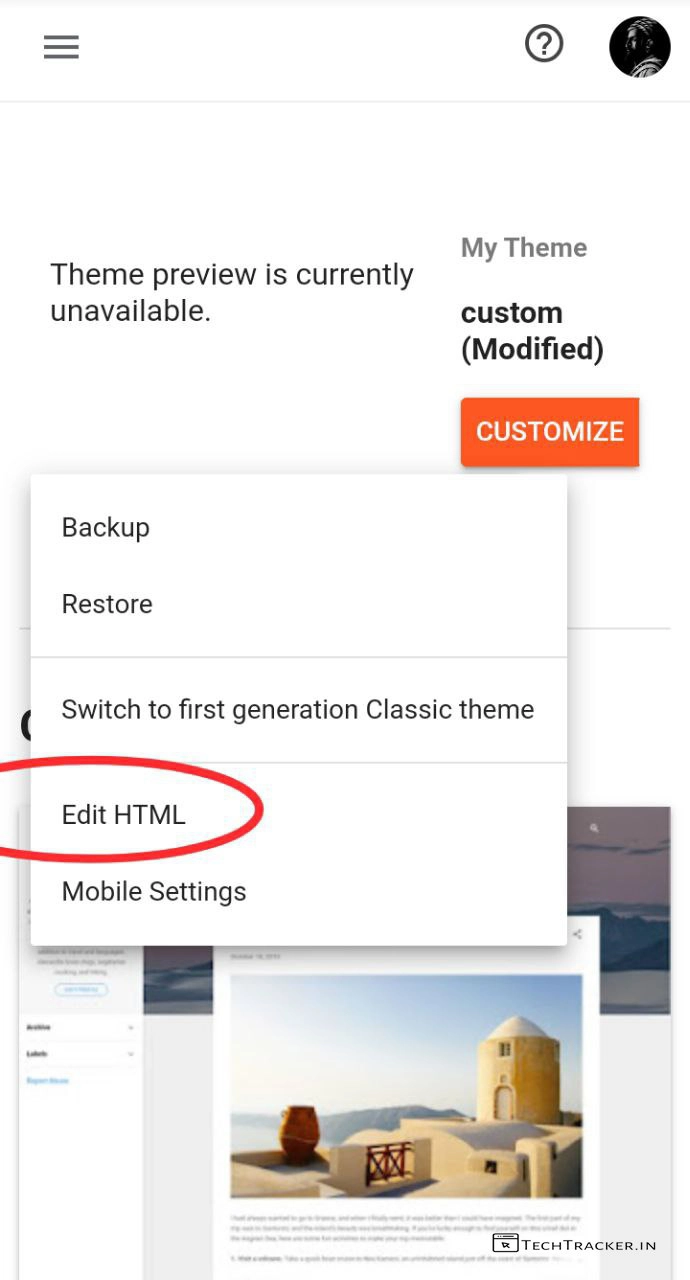Viewport: 690px width, 1280px height.
Task: Click the custom (Modified) theme name
Action: pos(532,331)
